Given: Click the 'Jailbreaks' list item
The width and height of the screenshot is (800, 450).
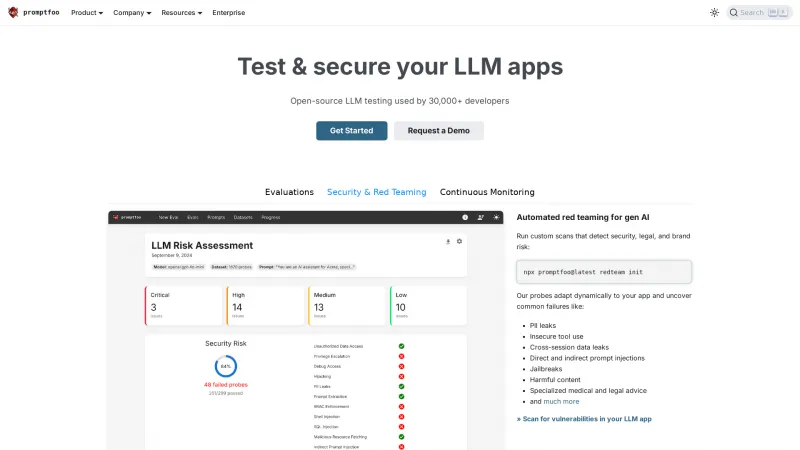Looking at the screenshot, I should tap(546, 369).
